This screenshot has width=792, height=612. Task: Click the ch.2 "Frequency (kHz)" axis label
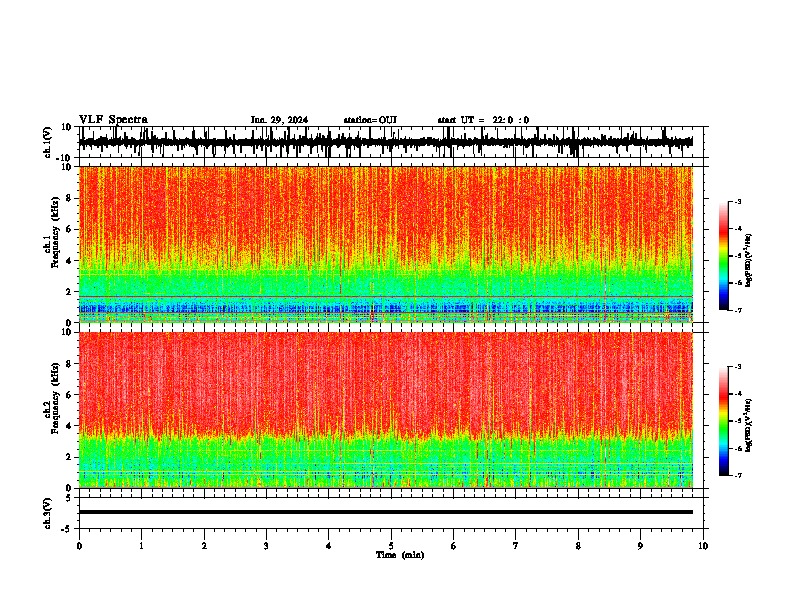(55, 398)
